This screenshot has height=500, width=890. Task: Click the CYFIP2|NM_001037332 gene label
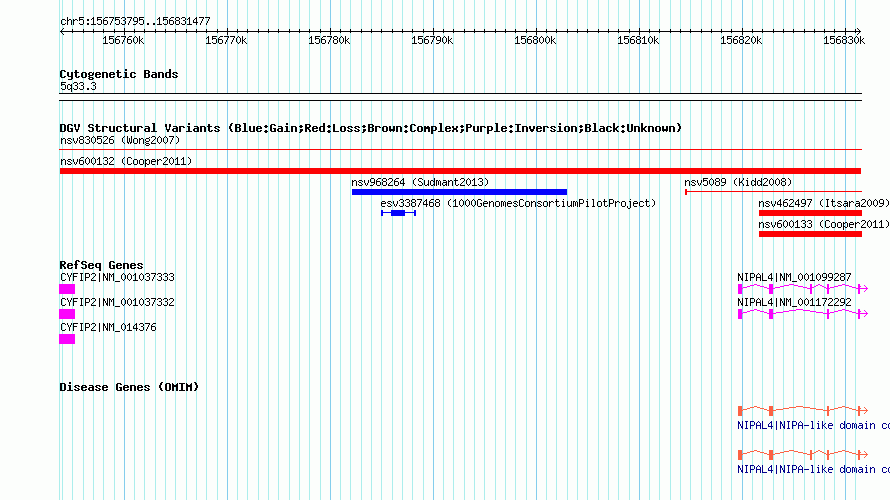117,302
